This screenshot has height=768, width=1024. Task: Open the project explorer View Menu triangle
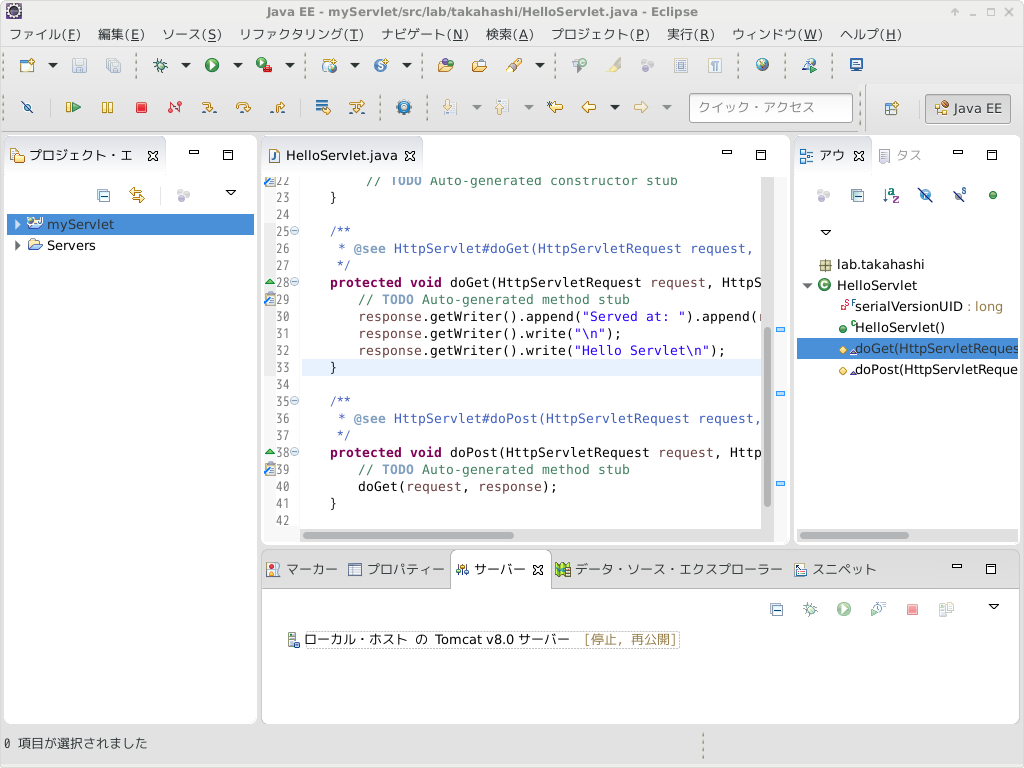click(x=231, y=193)
